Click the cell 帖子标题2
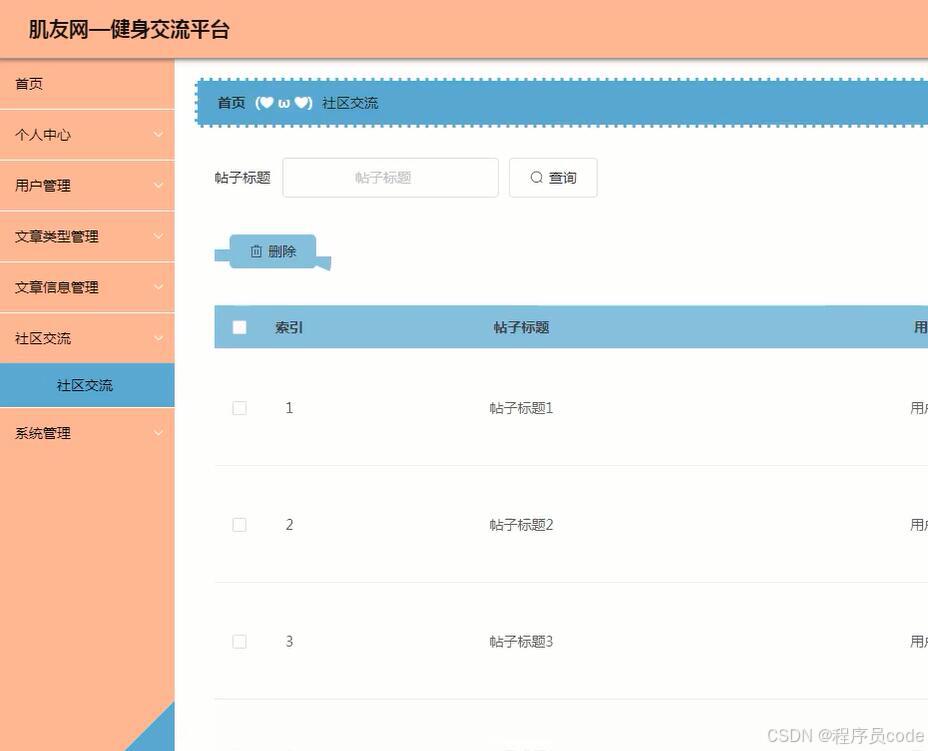 (521, 525)
